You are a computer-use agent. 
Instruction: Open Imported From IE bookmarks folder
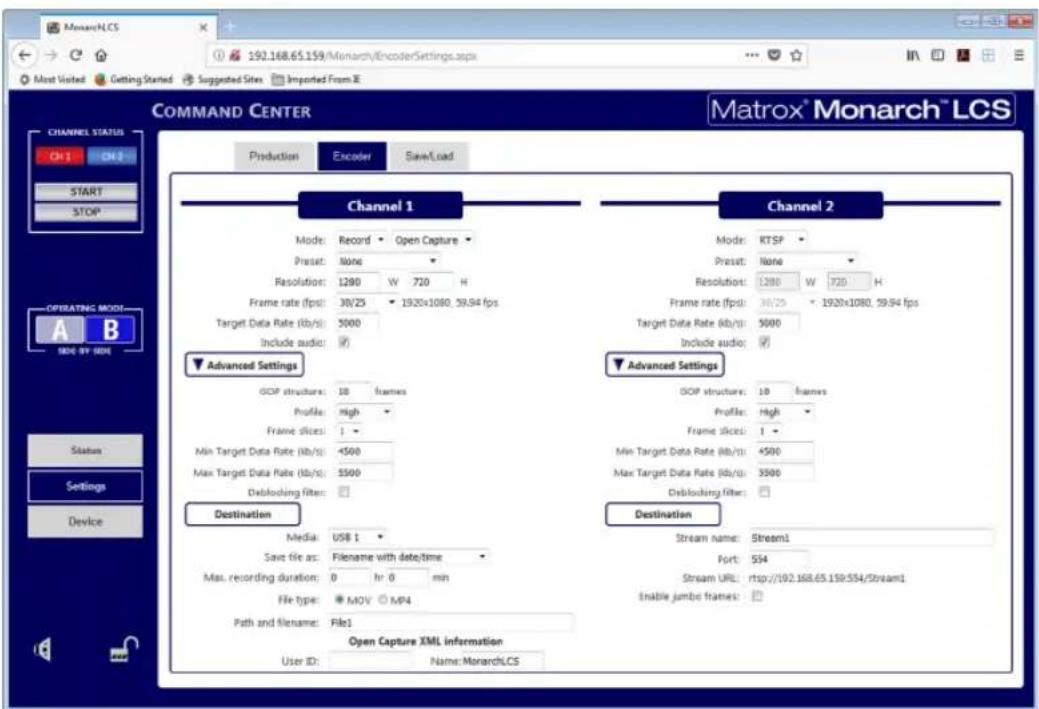[316, 80]
